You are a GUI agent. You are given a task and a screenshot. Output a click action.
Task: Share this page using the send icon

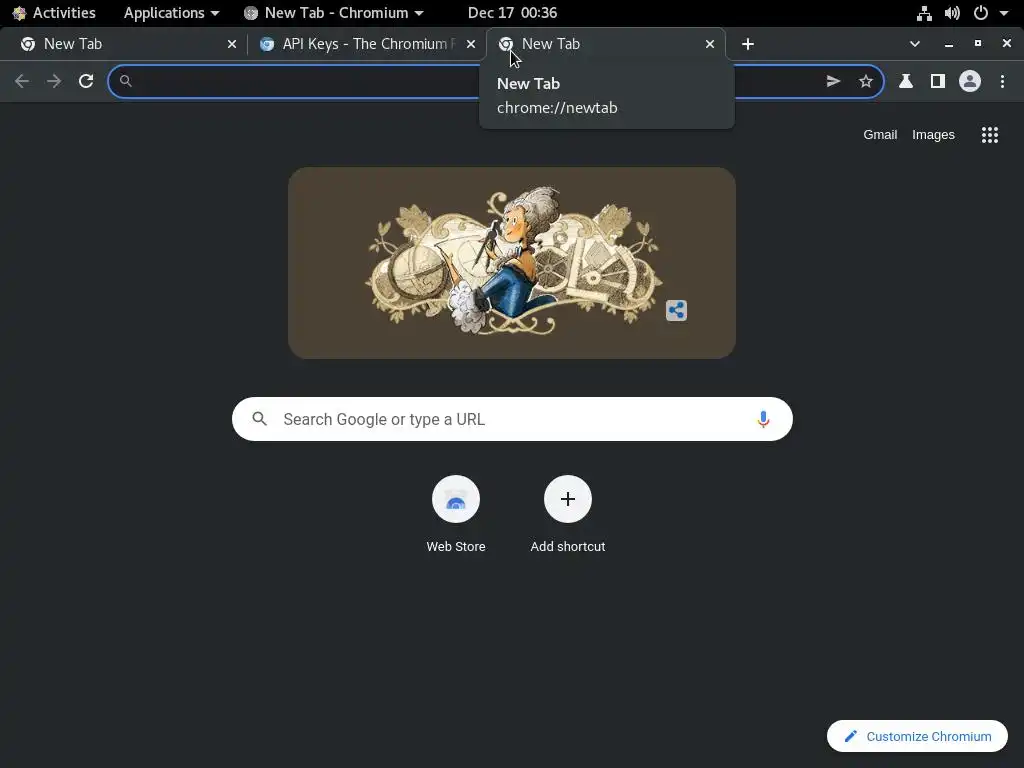pyautogui.click(x=833, y=81)
